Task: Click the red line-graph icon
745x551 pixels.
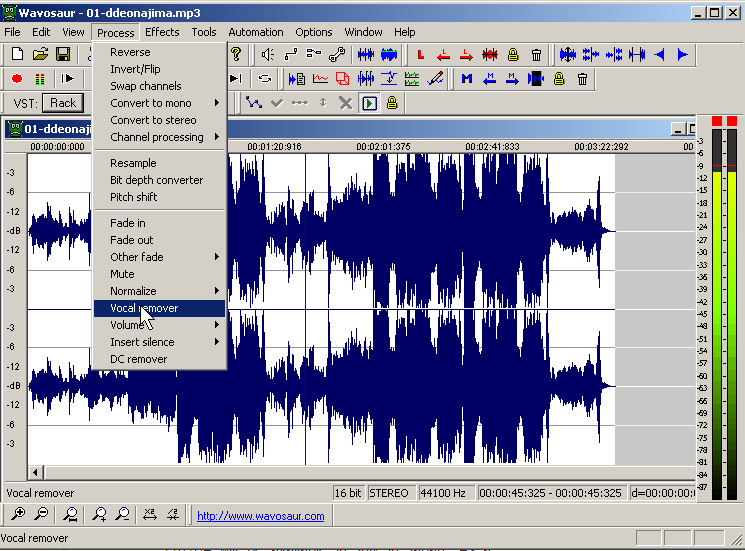Action: pos(320,79)
